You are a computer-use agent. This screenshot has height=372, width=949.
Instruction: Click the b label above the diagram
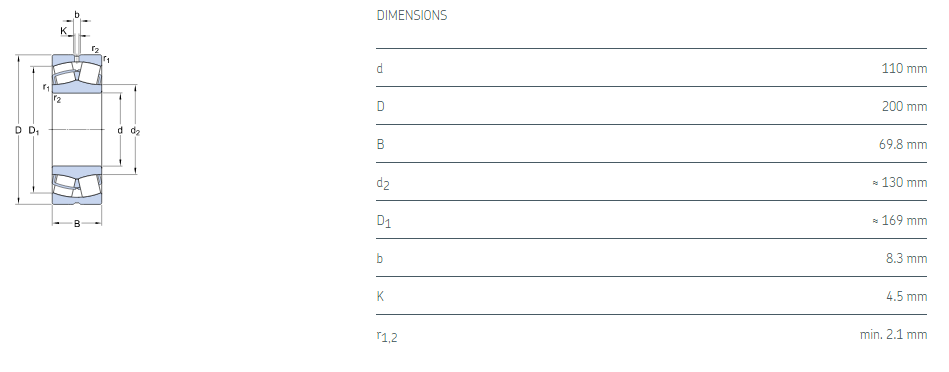tap(77, 15)
